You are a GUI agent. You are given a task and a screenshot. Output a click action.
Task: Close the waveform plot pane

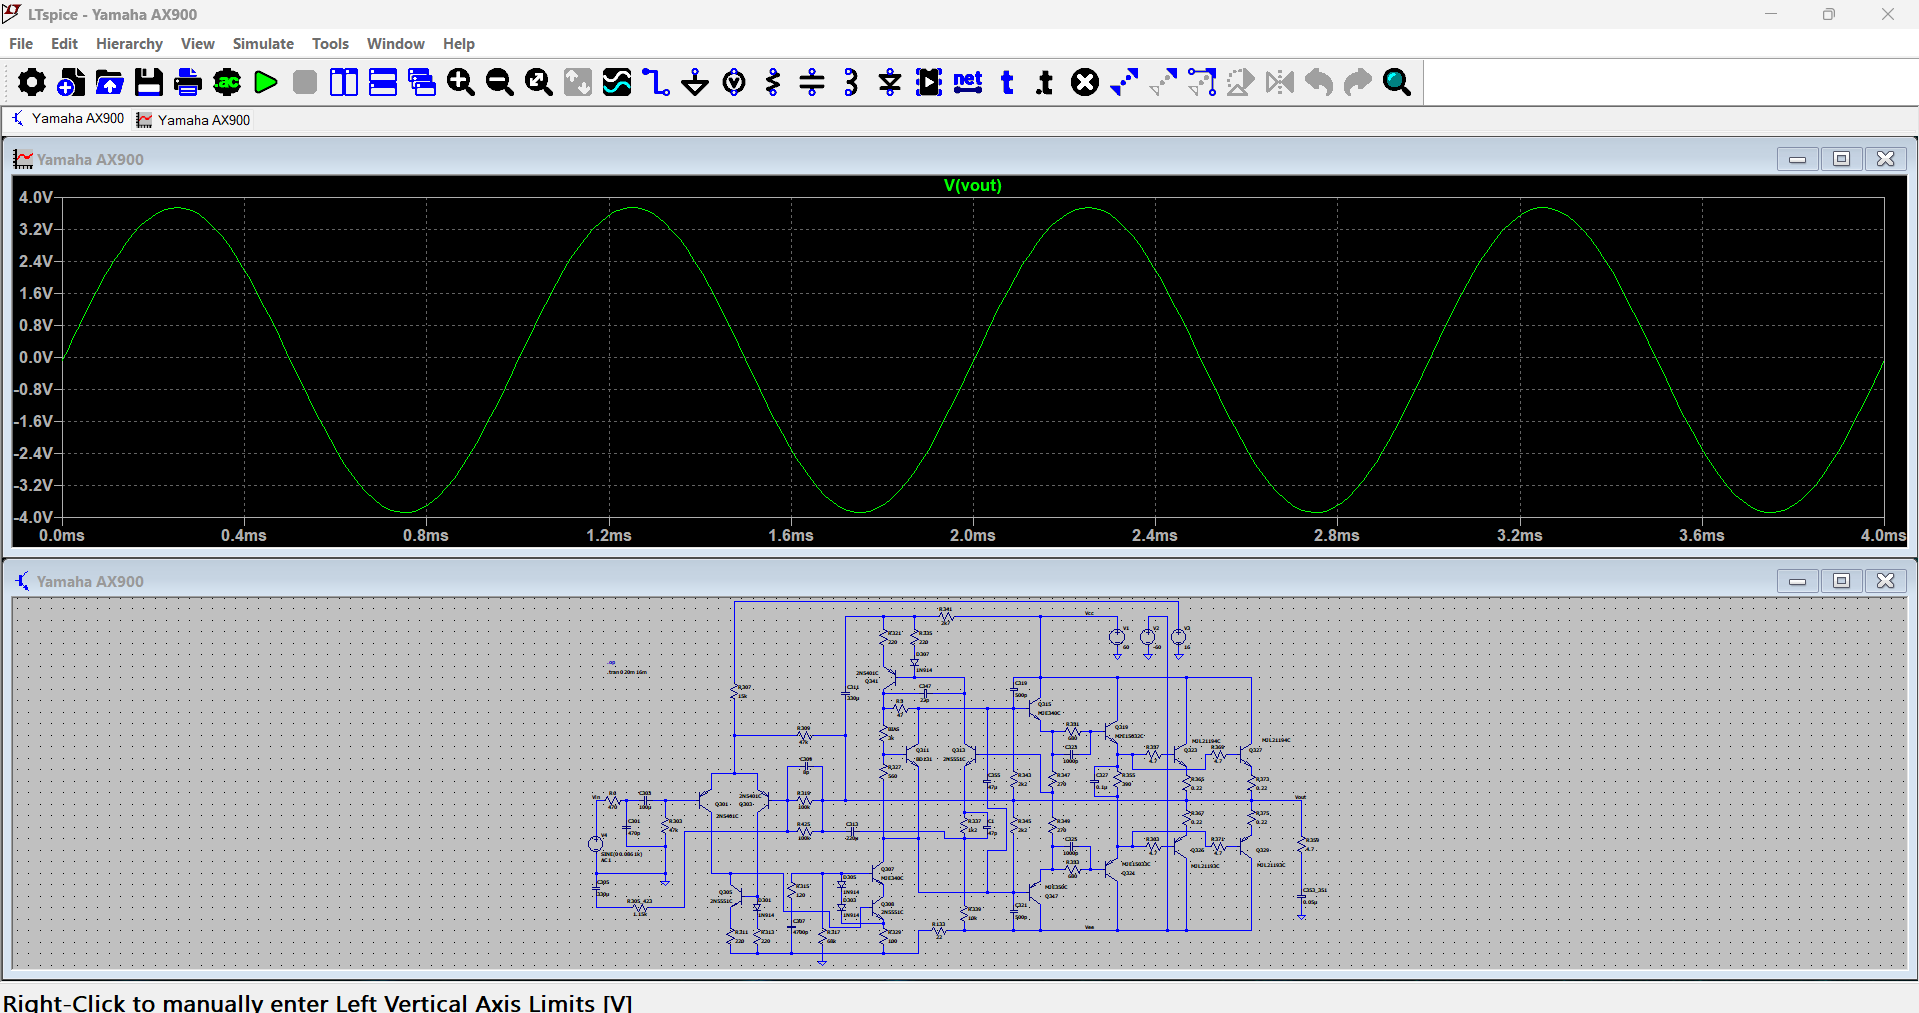point(1885,159)
